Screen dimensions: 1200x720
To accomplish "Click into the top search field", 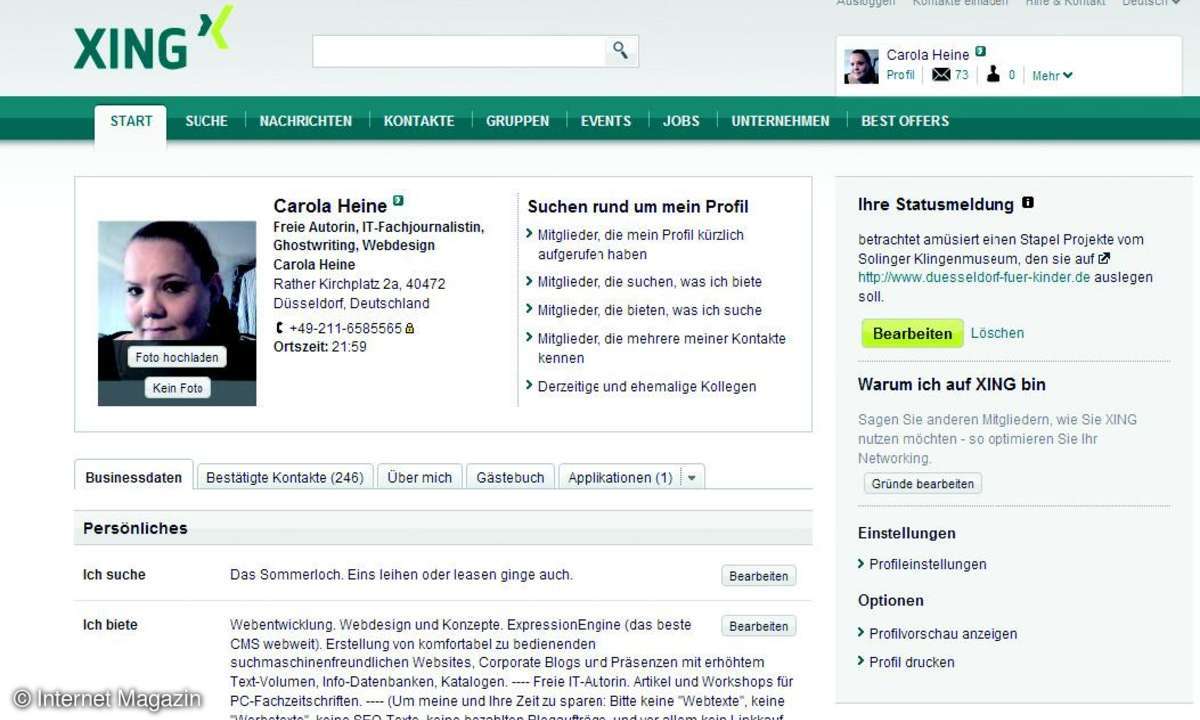I will click(459, 51).
